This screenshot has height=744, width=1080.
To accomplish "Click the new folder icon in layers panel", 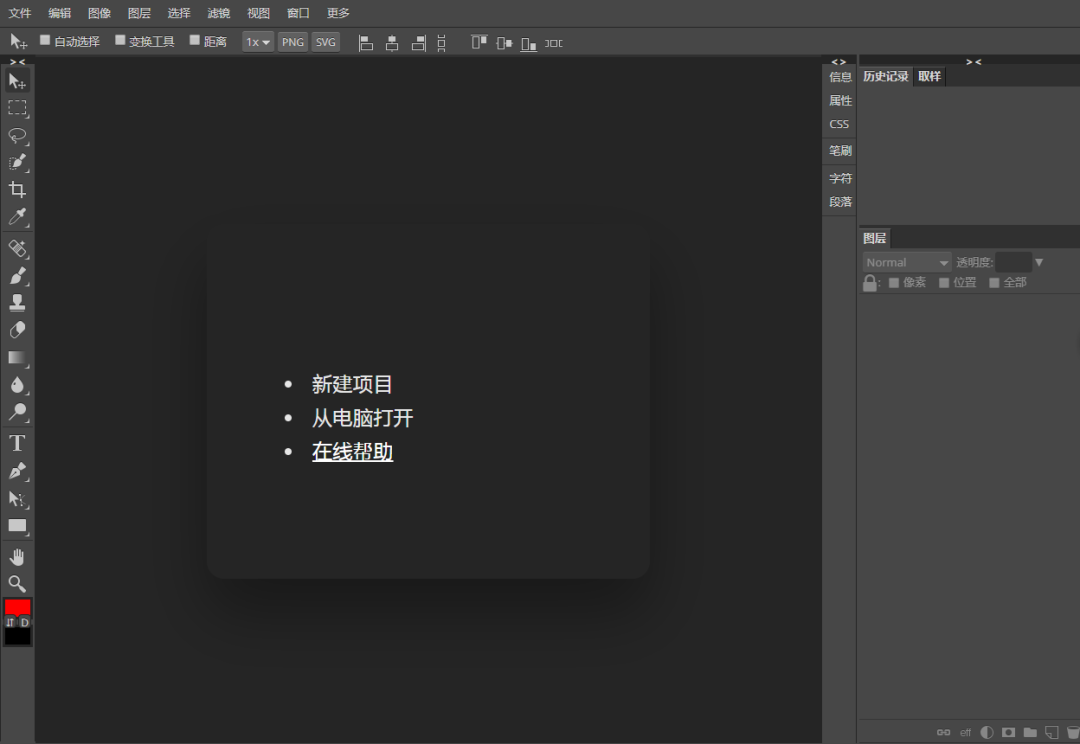I will click(1030, 732).
